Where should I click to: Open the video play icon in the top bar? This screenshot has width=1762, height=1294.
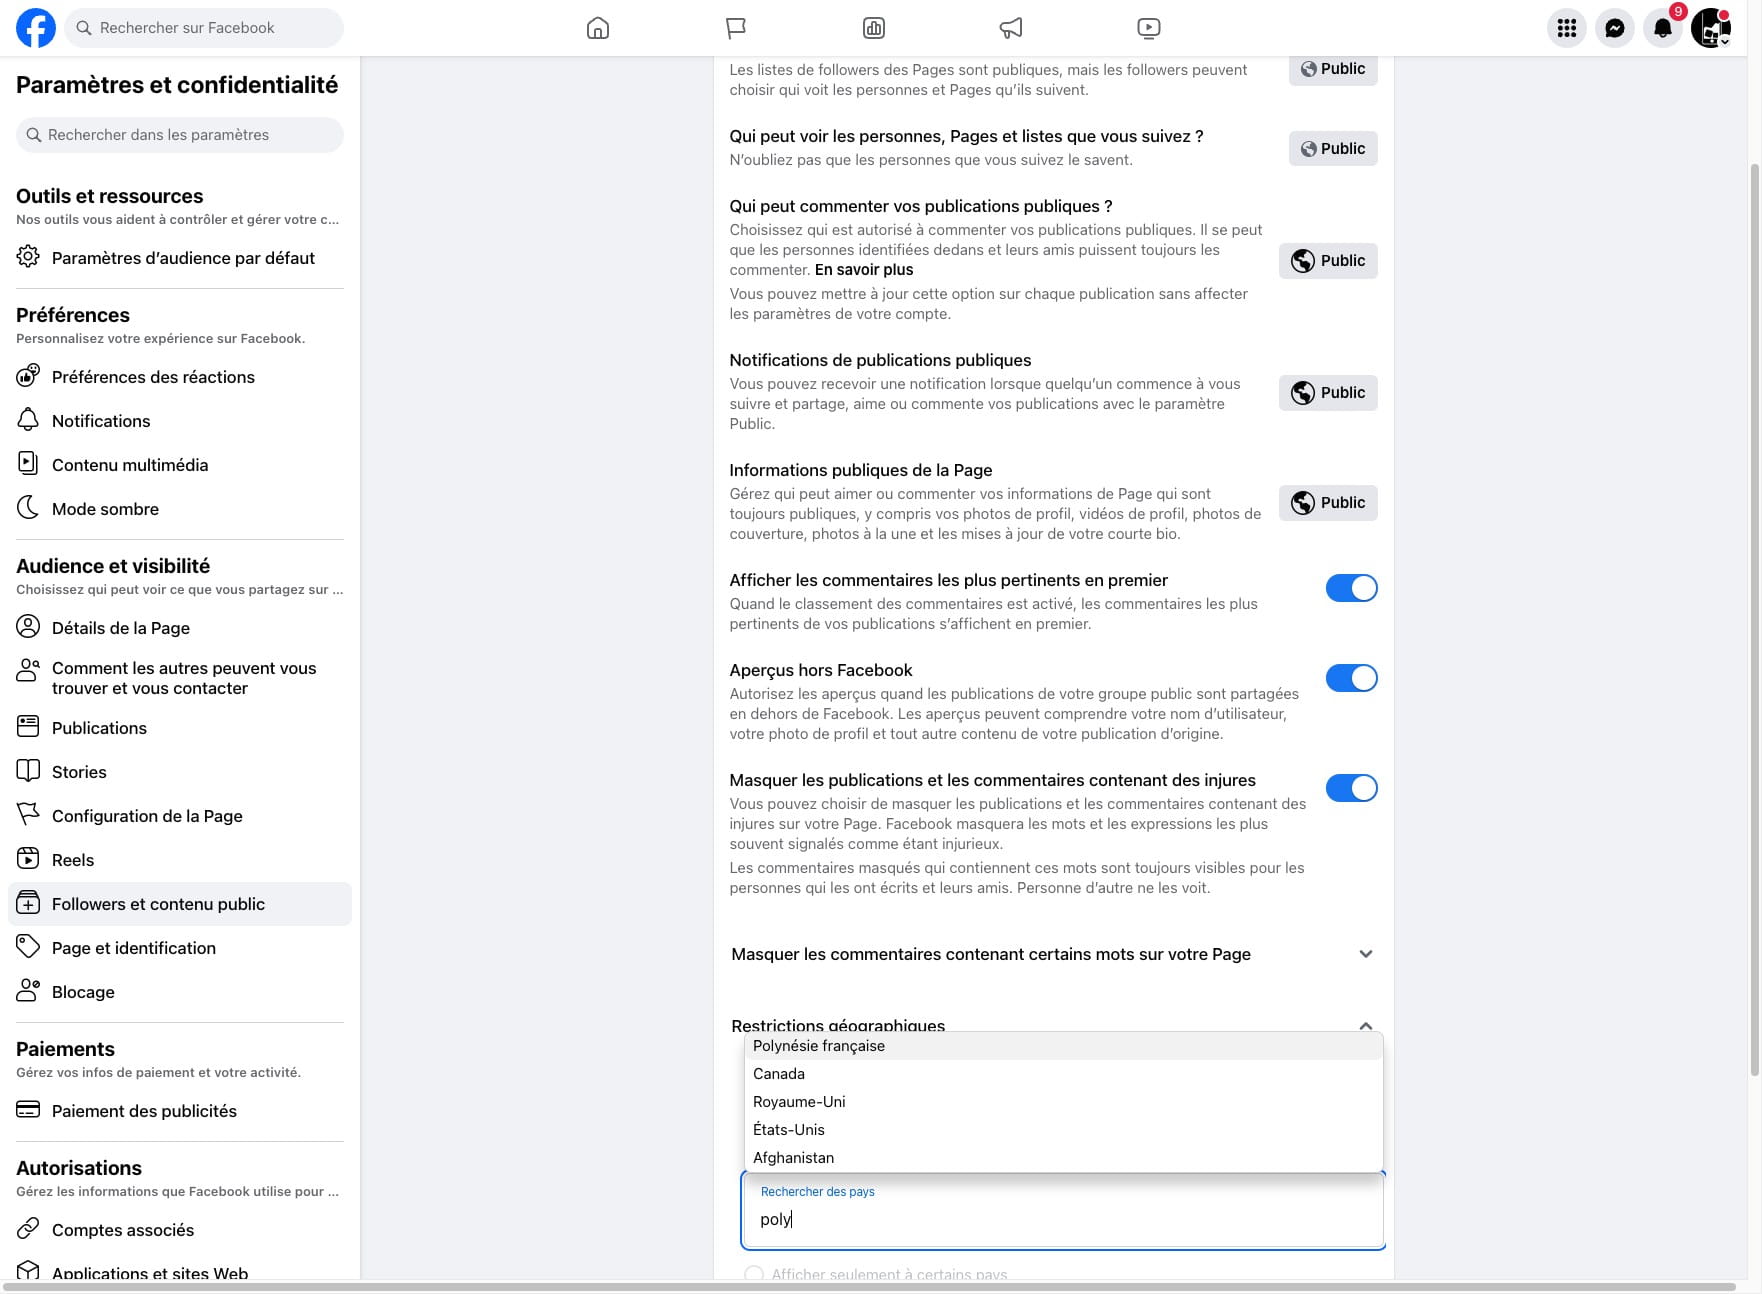pyautogui.click(x=1149, y=28)
